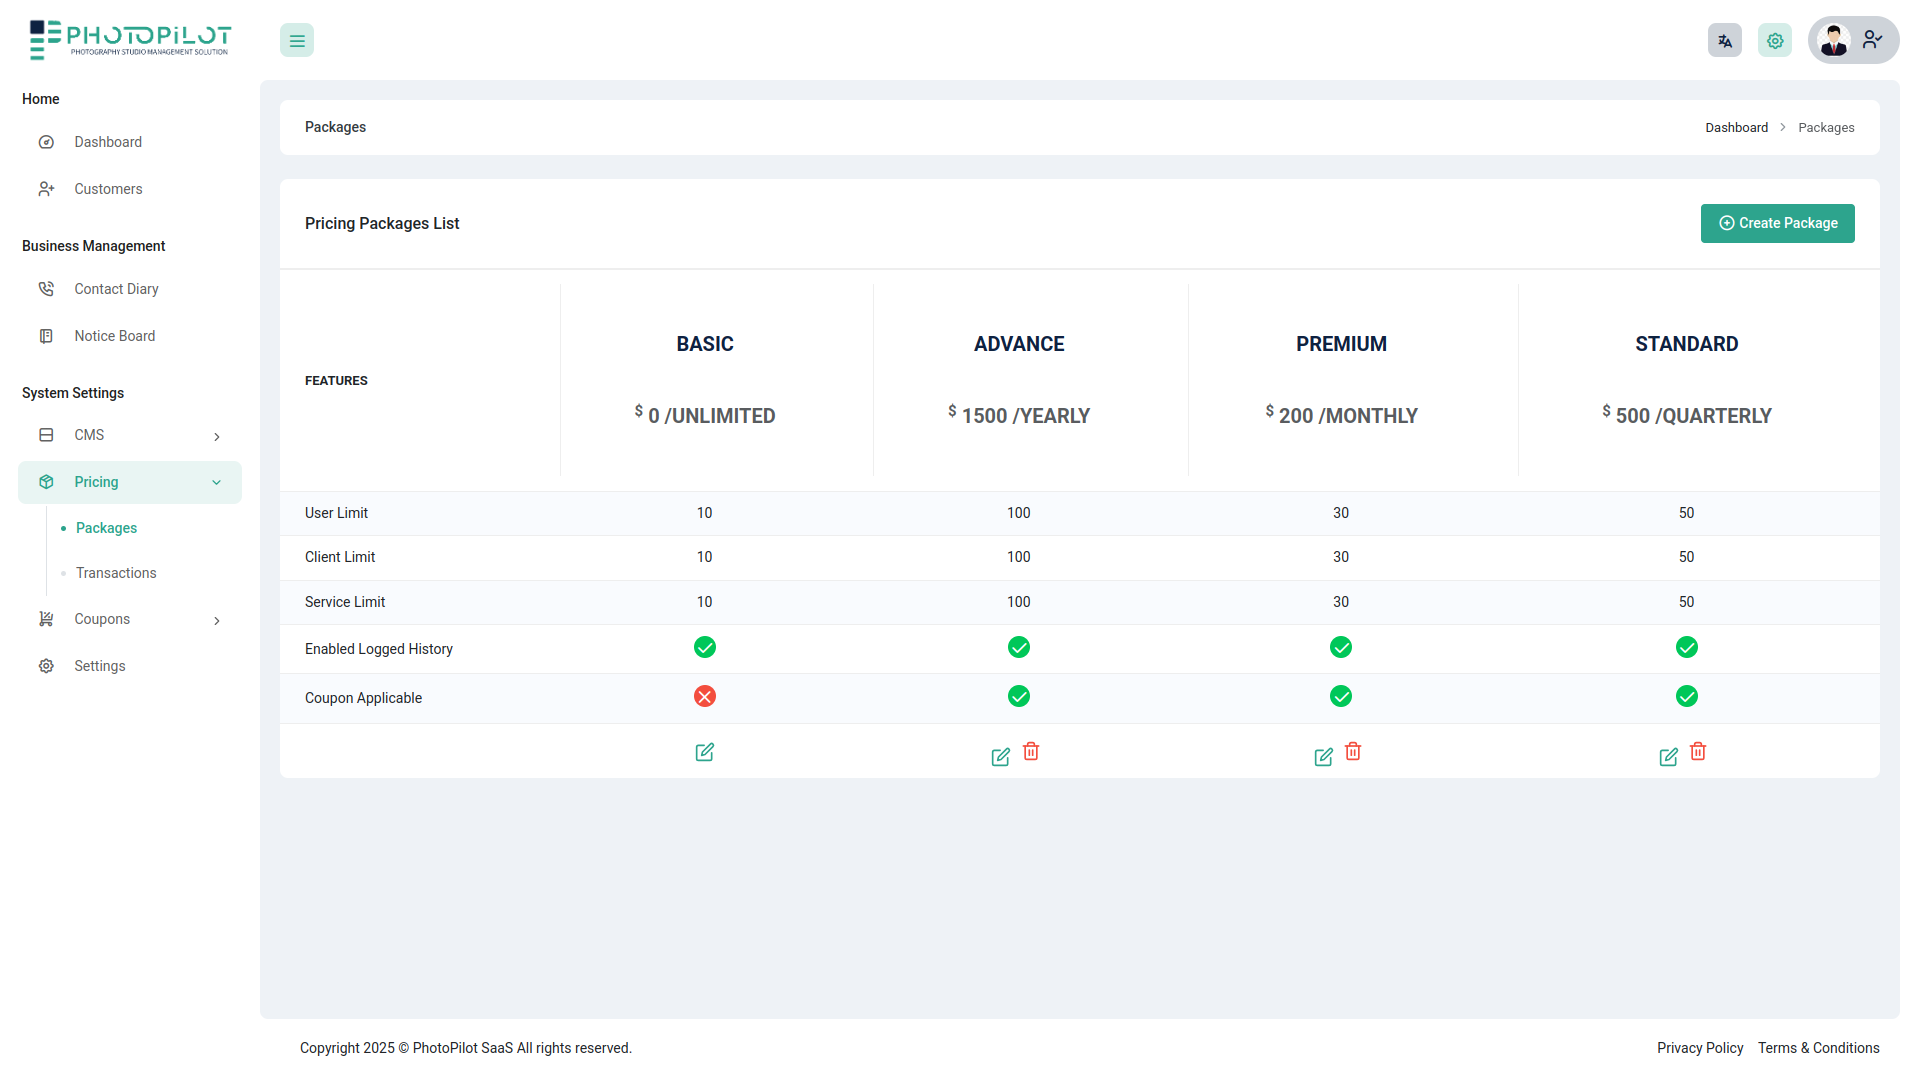The height and width of the screenshot is (1080, 1920).
Task: Expand the CMS menu chevron
Action: pos(217,436)
